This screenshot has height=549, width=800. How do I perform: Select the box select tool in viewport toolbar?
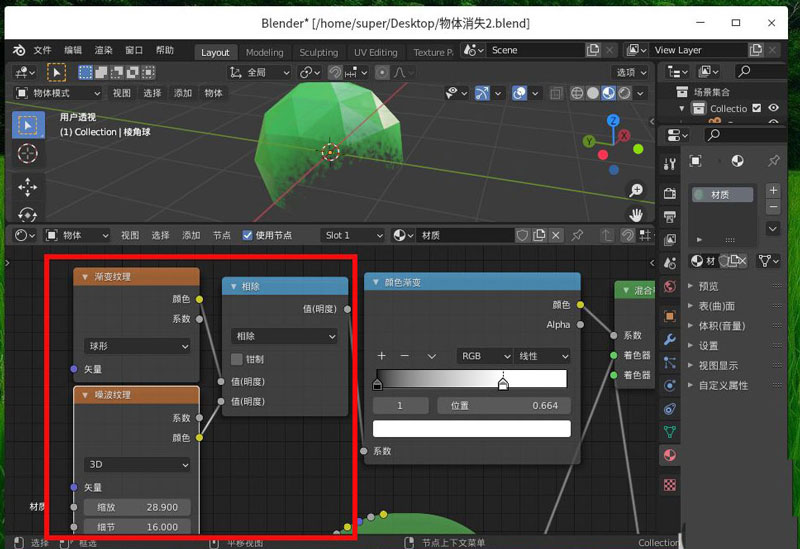(x=28, y=125)
